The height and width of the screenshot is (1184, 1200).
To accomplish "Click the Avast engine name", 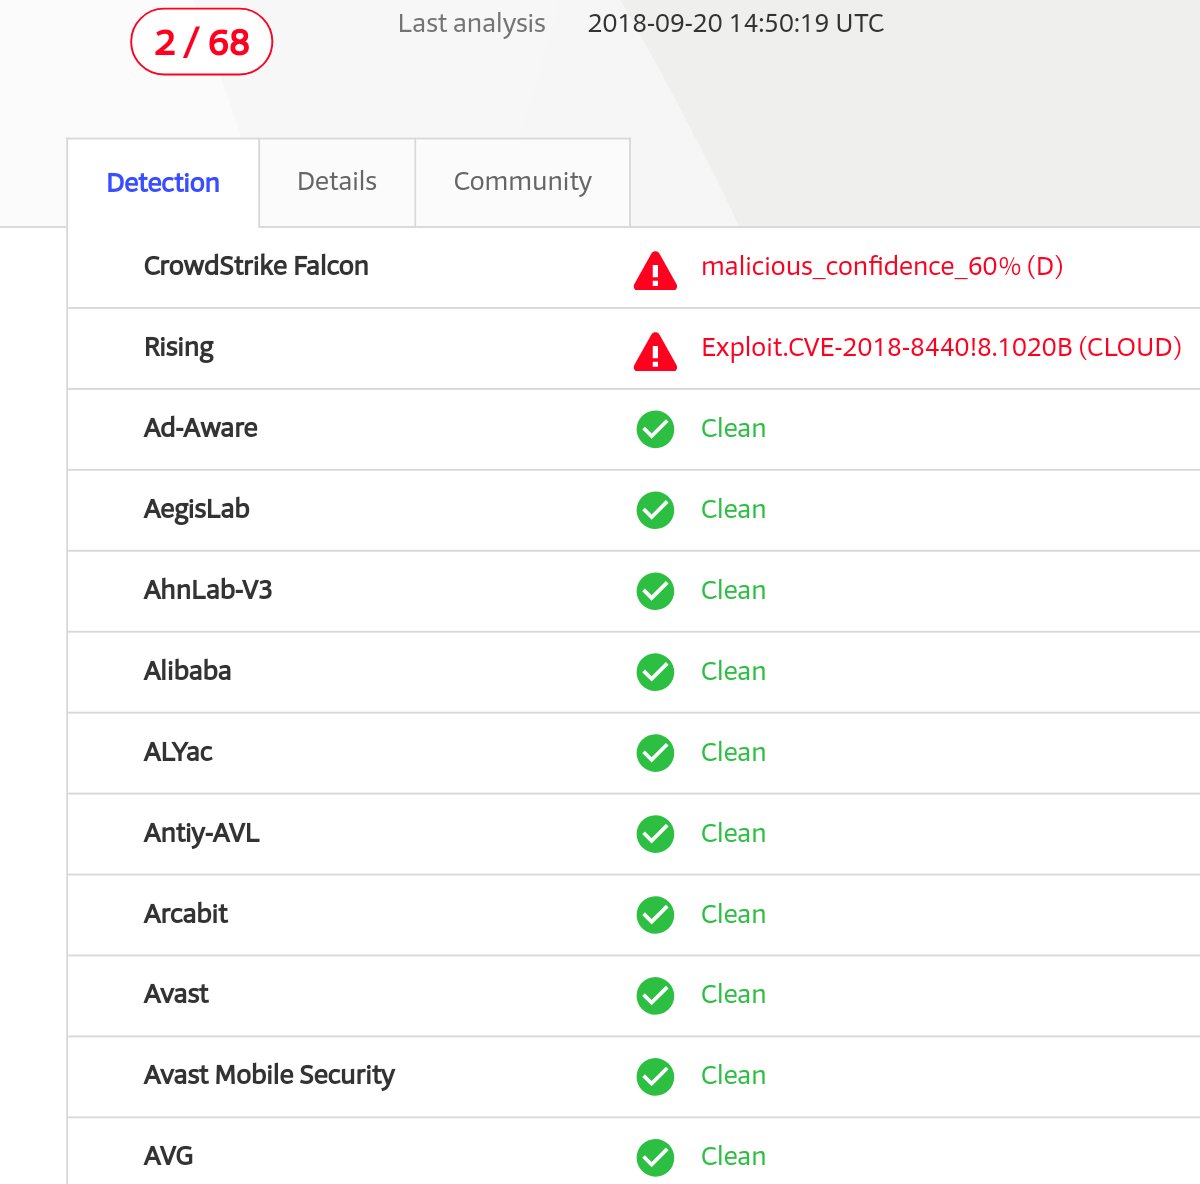I will click(x=177, y=994).
